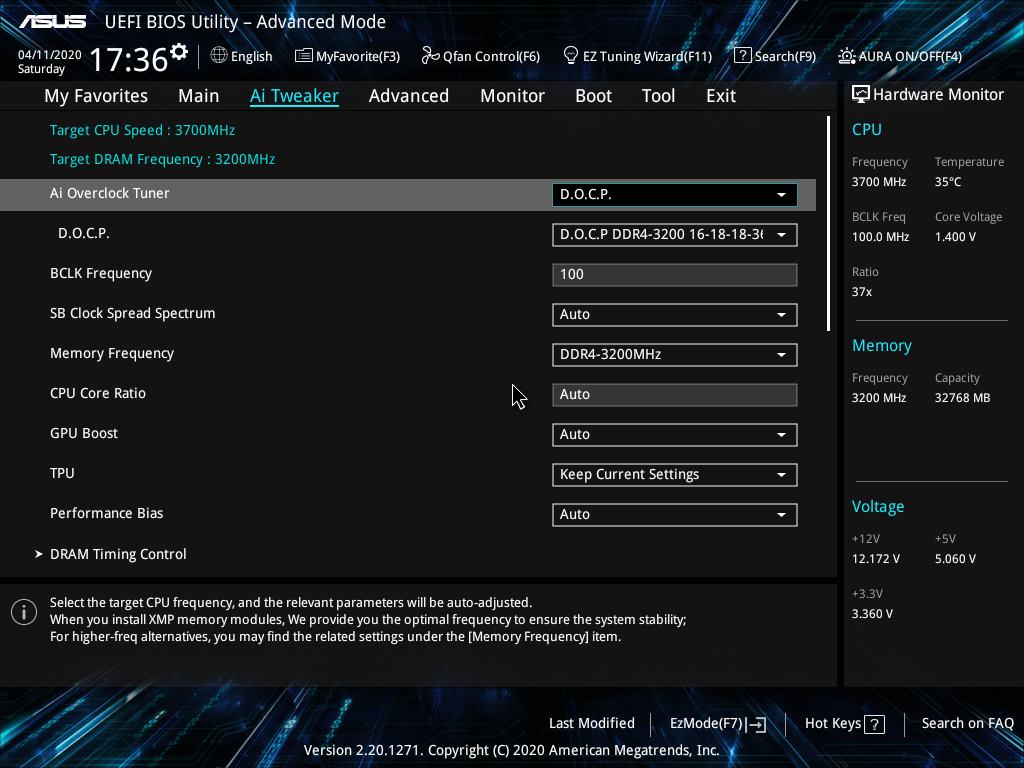The height and width of the screenshot is (768, 1024).
Task: Click Target CPU Speed : 3700MHz text
Action: click(x=142, y=130)
